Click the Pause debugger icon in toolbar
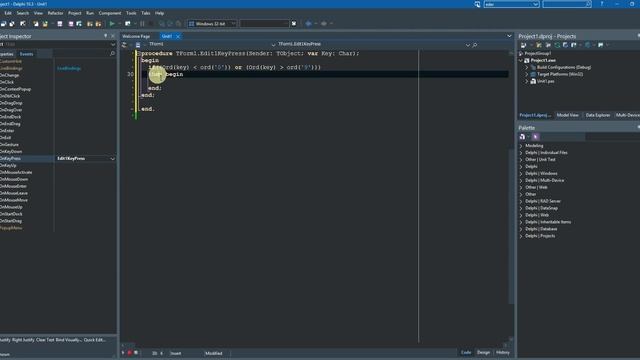Image resolution: width=640 pixels, height=360 pixels. (142, 24)
